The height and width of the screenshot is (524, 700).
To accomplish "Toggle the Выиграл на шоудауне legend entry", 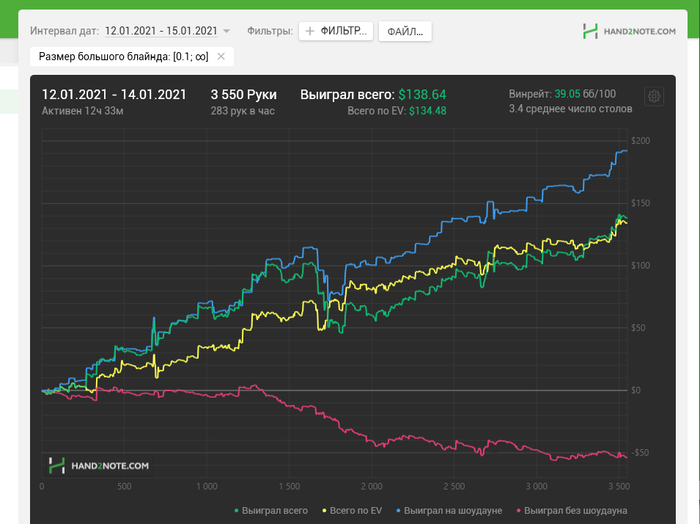I will point(449,511).
